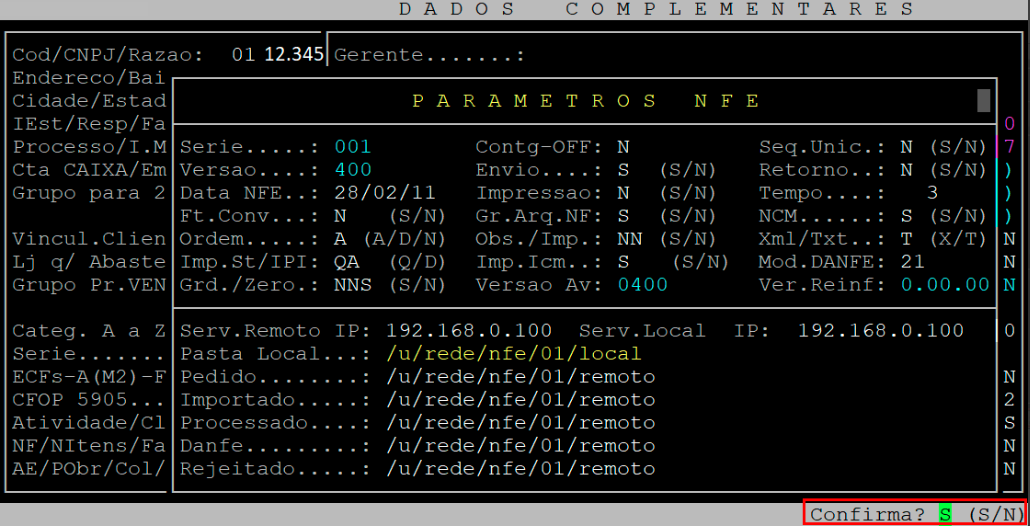The height and width of the screenshot is (526, 1030).
Task: Click the CFOP 5905 label
Action: click(89, 400)
